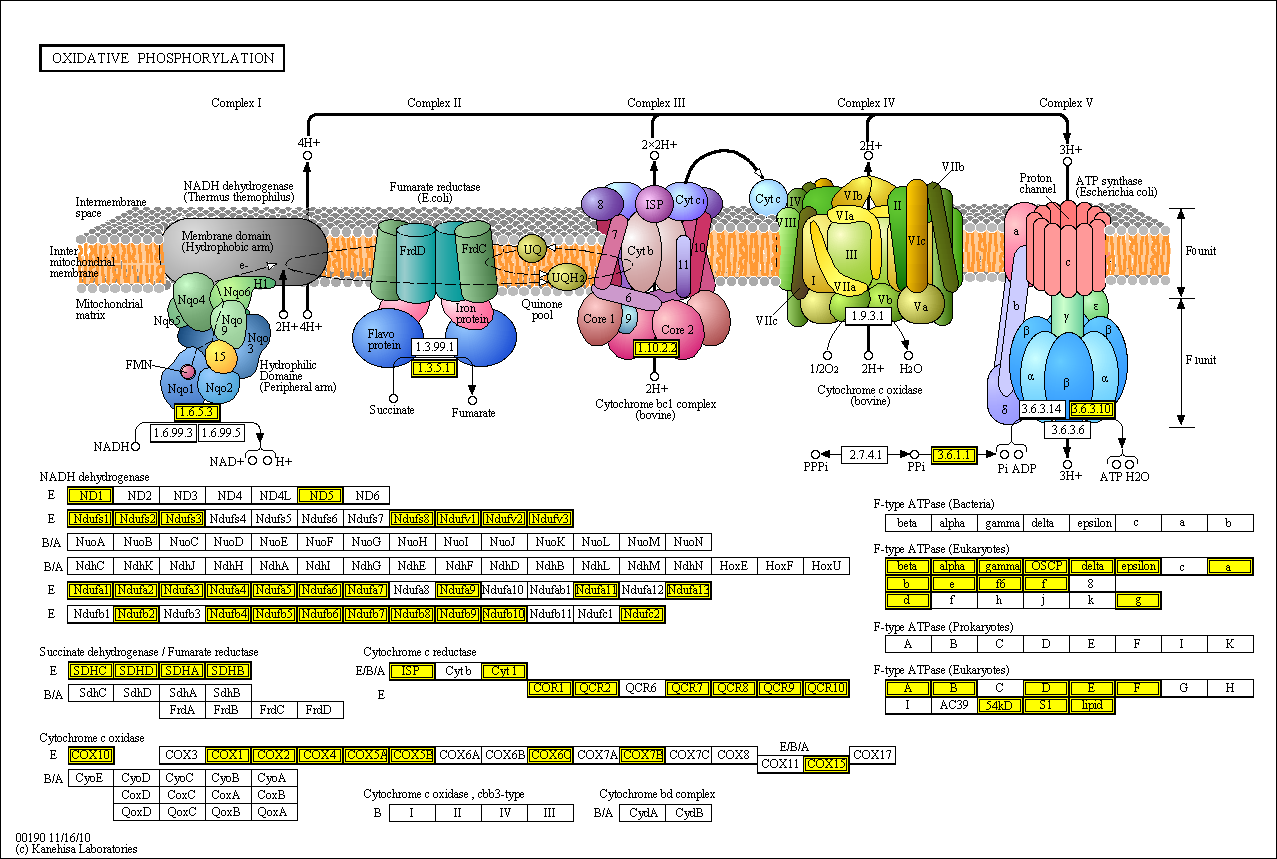Image resolution: width=1277 pixels, height=859 pixels.
Task: Select the blue Flavo protein shape
Action: (382, 340)
